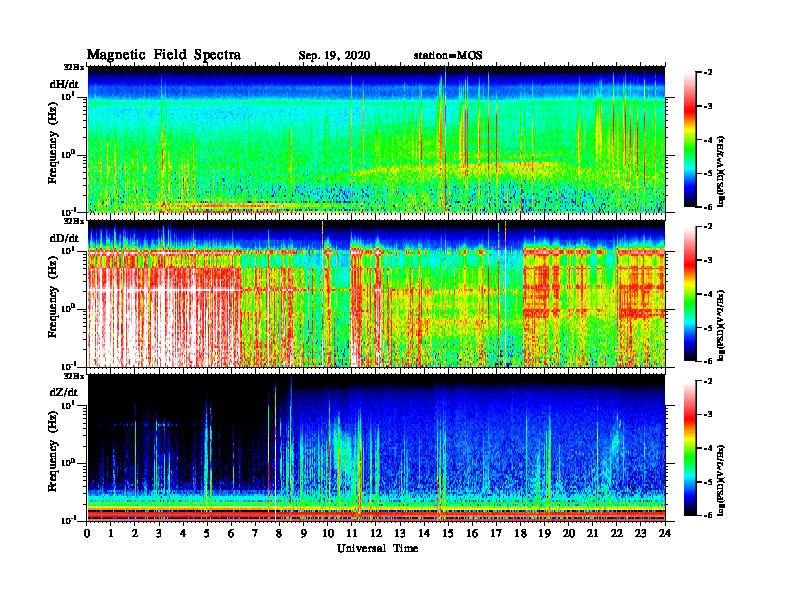Click hour tick label "22" on the time axis
The image size is (792, 612).
(x=617, y=534)
